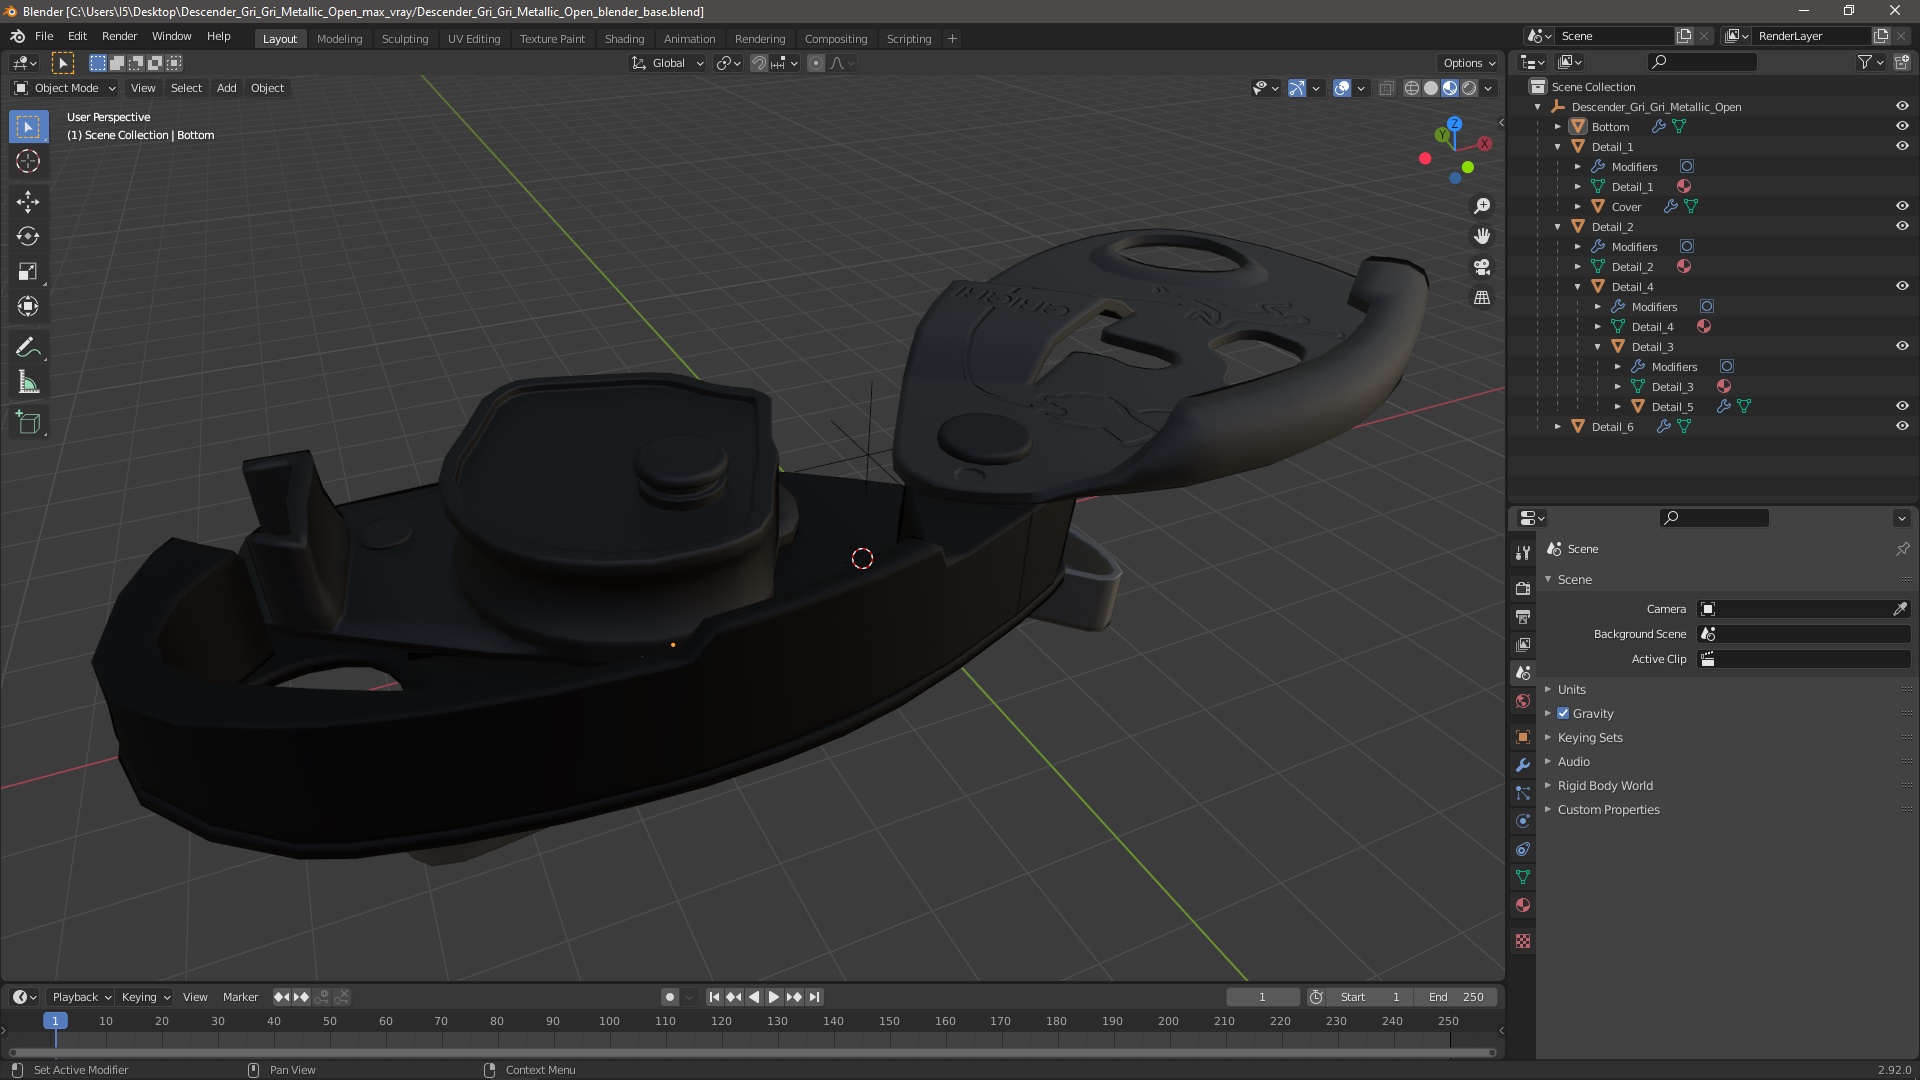Open the Modifier properties wrench tab
This screenshot has width=1920, height=1080.
pos(1523,765)
